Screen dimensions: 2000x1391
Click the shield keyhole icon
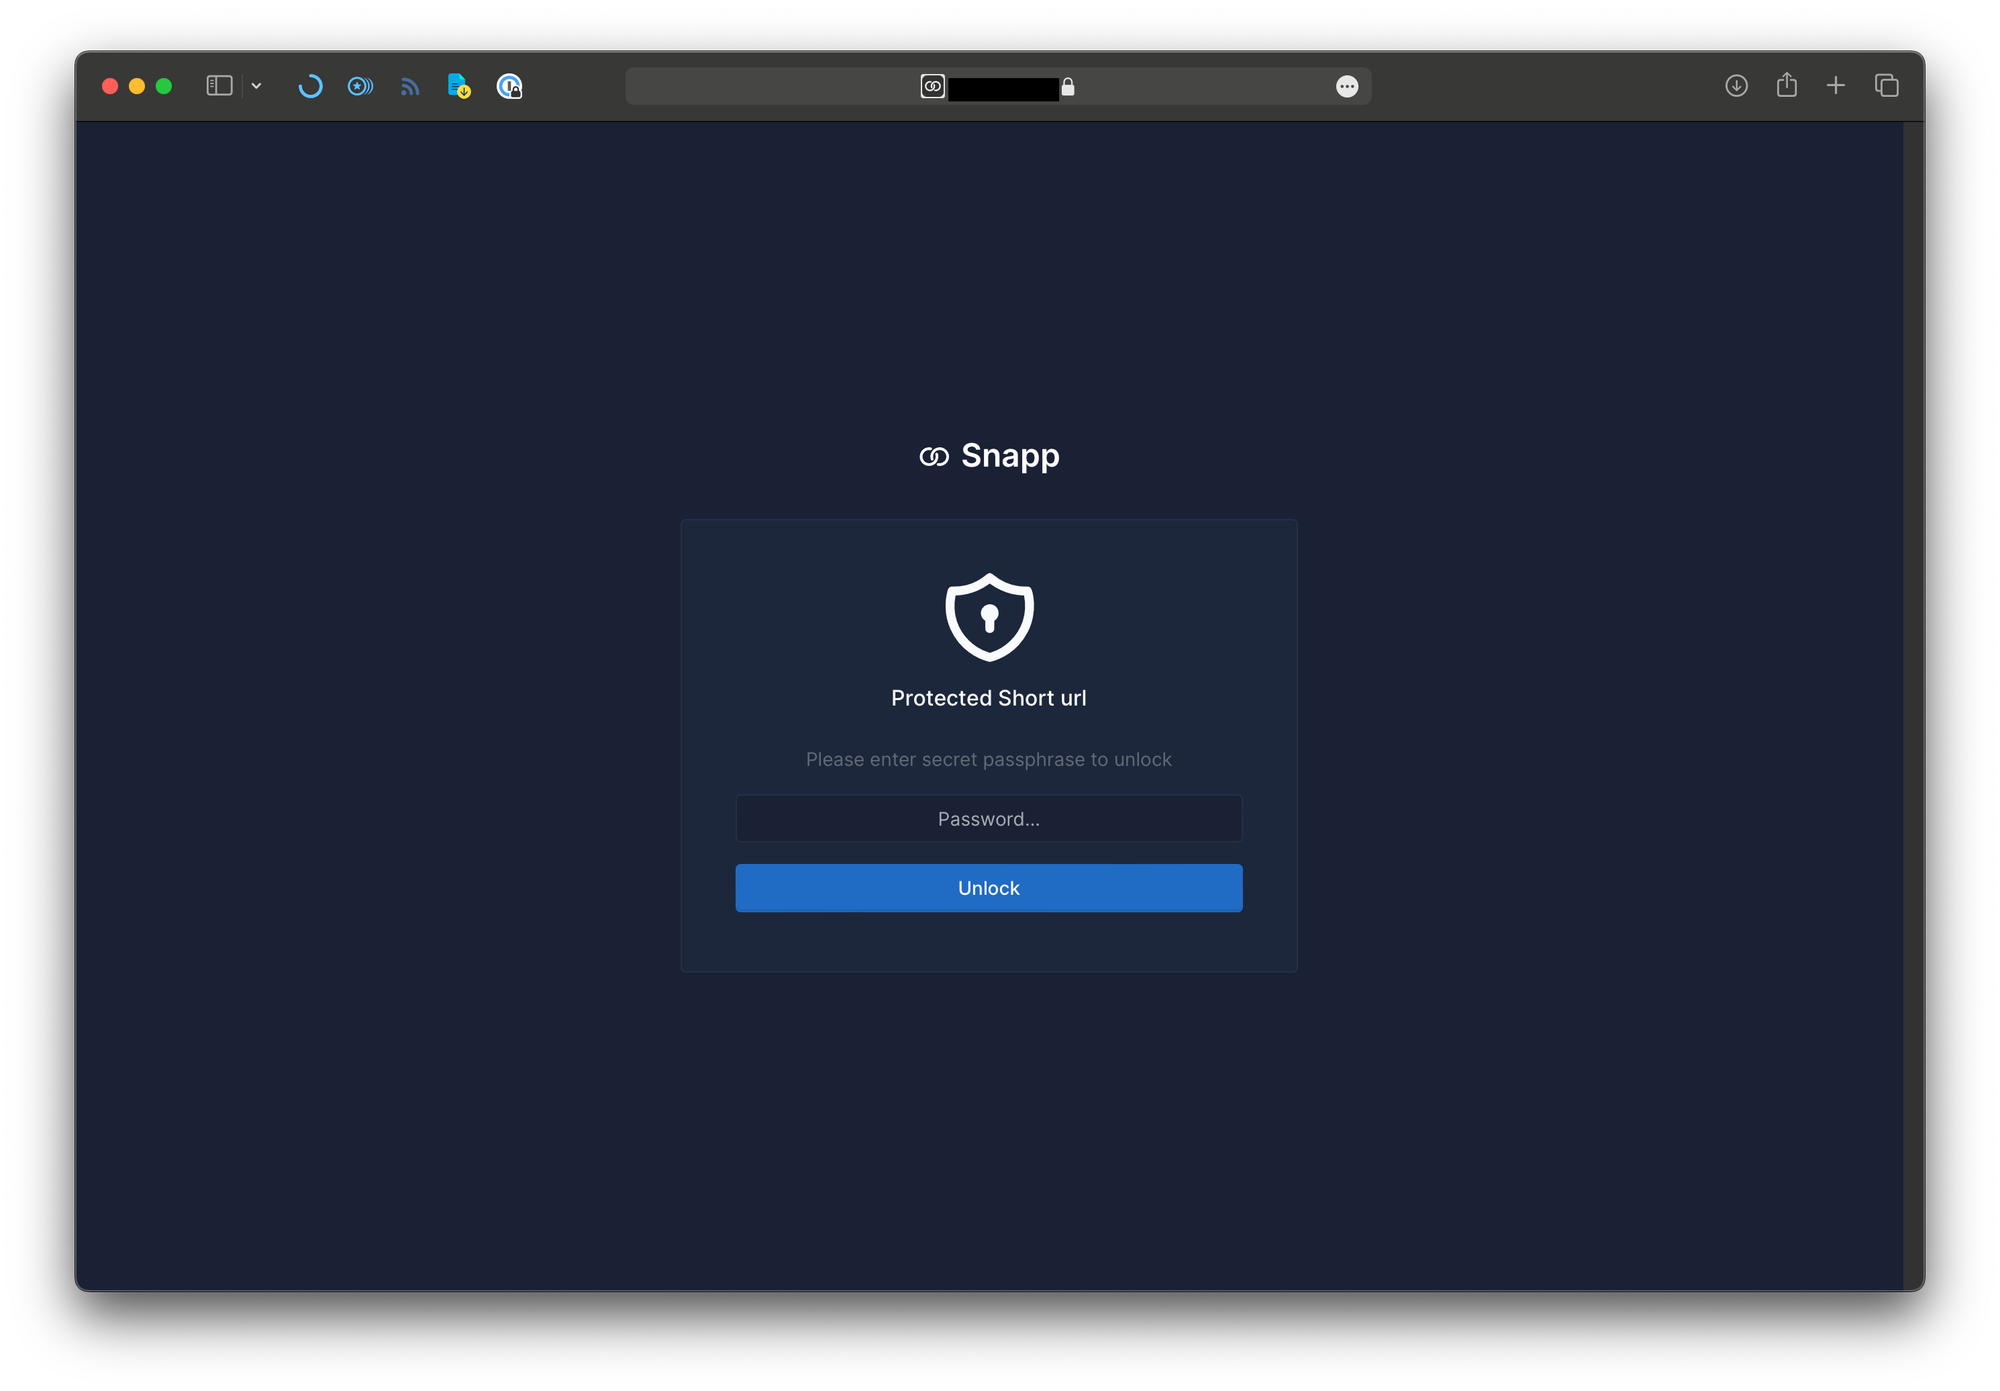(x=989, y=617)
